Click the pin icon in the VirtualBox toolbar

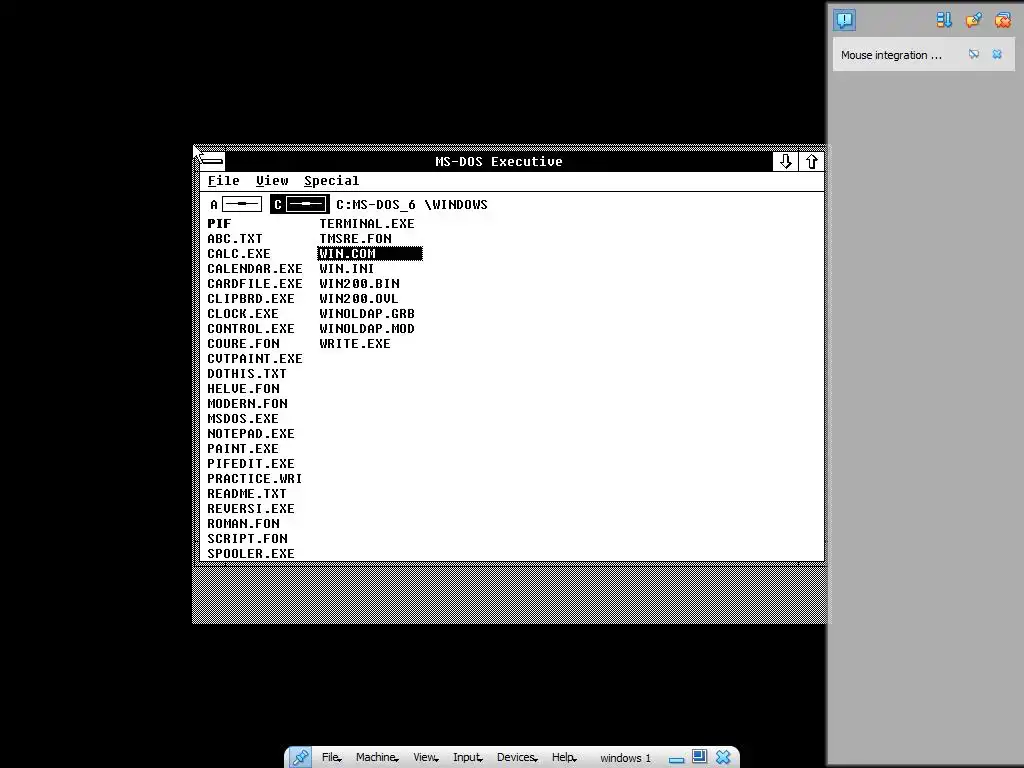click(300, 758)
